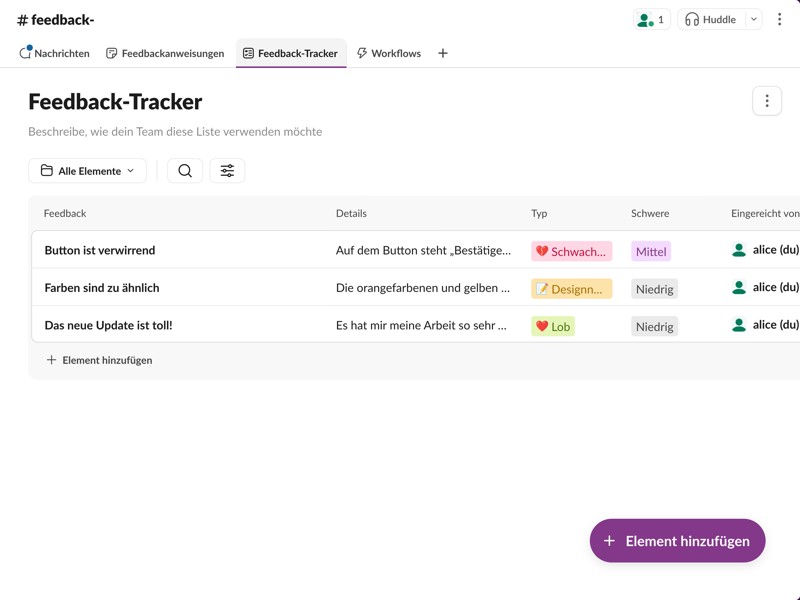800x600 pixels.
Task: Click the purple Element hinzufügen button
Action: [677, 541]
